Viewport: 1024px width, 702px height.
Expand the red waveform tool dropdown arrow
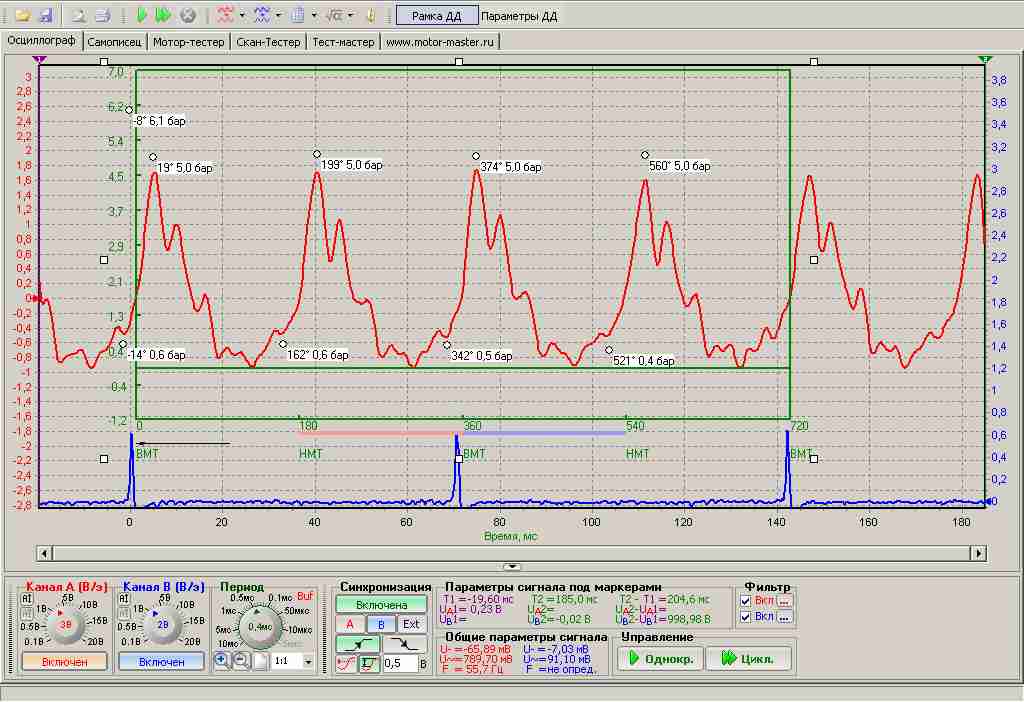pyautogui.click(x=242, y=15)
